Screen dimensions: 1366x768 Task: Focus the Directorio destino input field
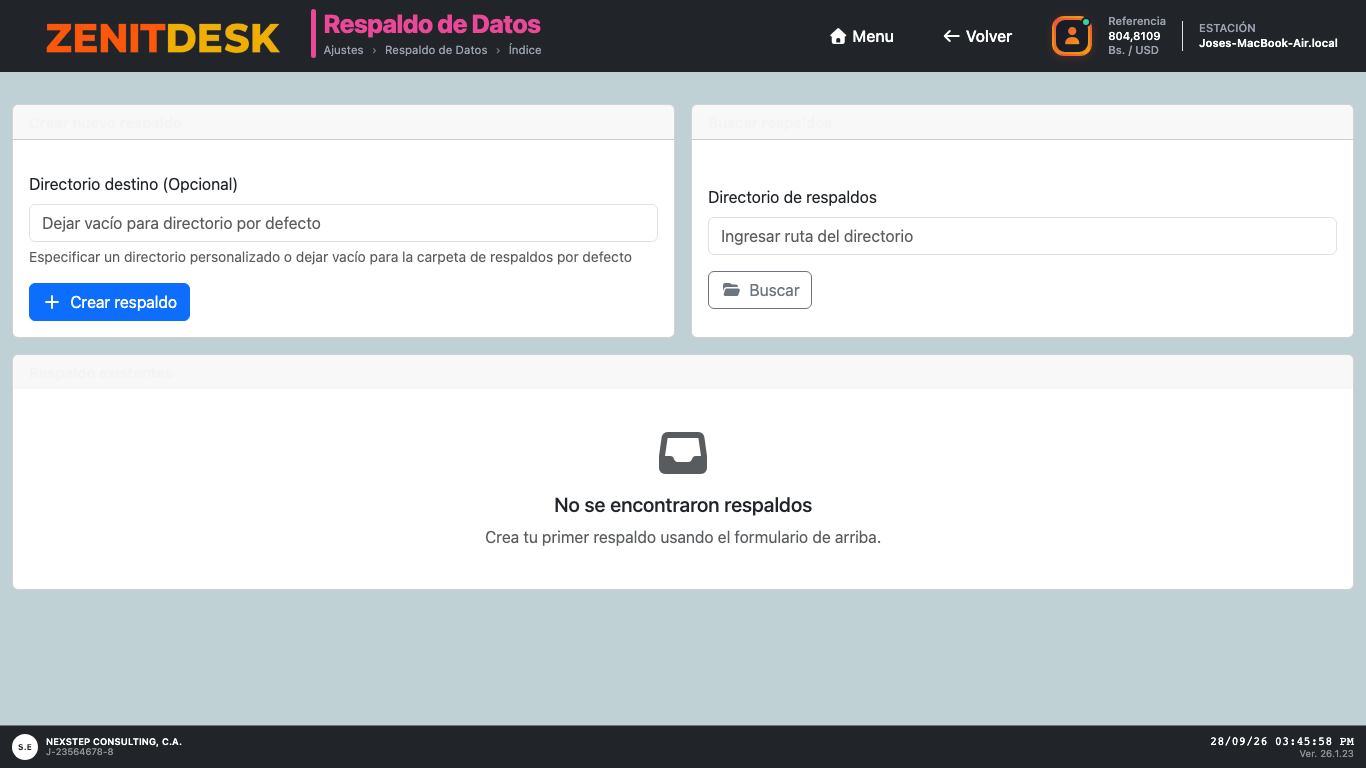(x=343, y=223)
